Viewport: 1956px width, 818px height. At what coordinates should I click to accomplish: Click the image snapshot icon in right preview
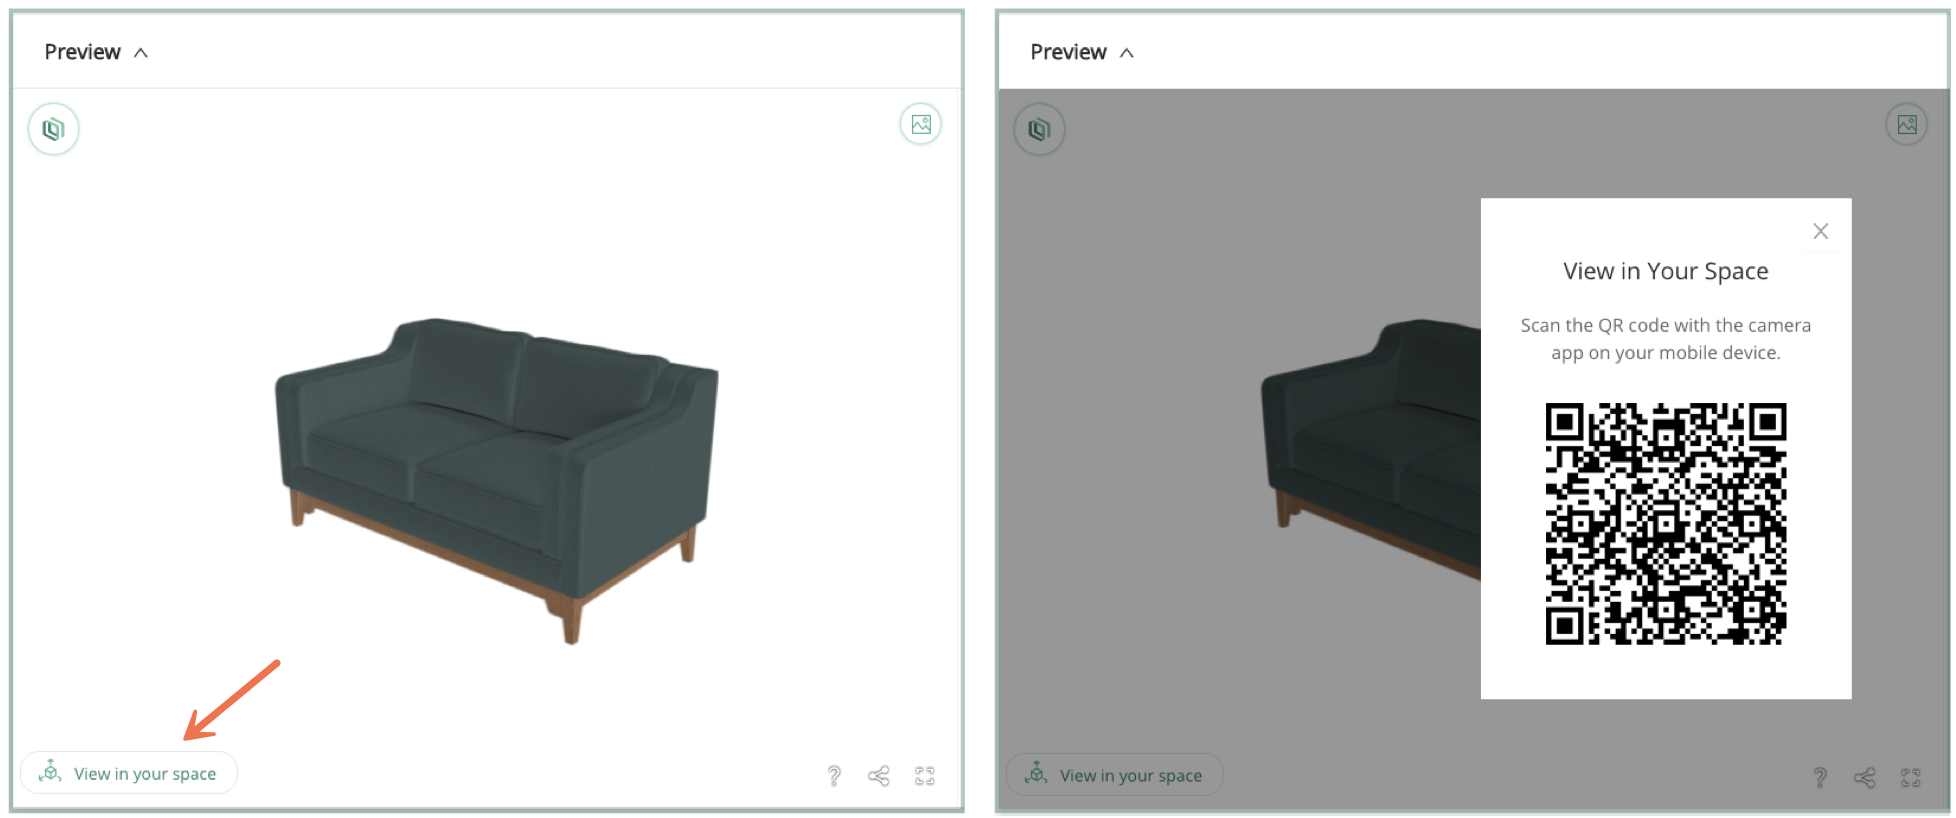click(1907, 124)
